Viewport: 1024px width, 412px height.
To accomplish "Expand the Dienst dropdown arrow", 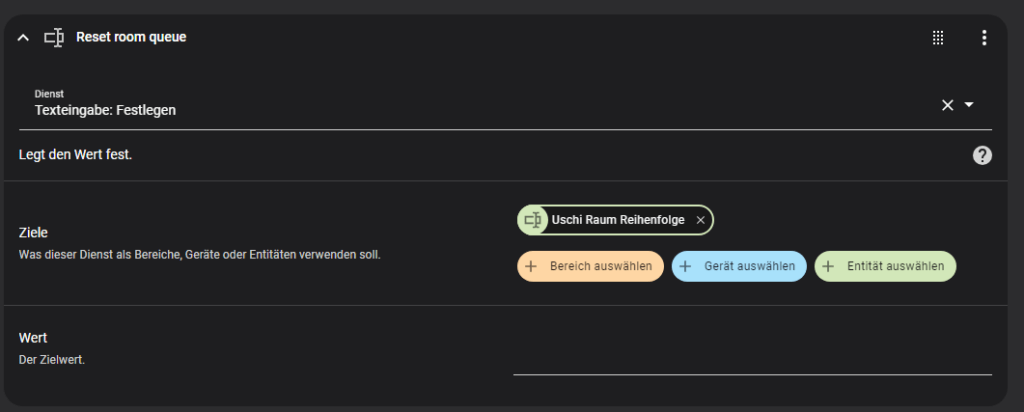I will pos(969,104).
